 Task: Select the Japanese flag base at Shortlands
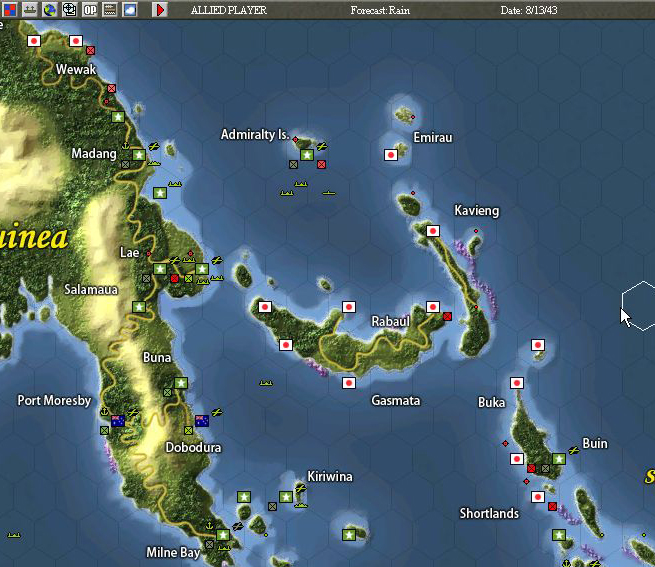538,497
